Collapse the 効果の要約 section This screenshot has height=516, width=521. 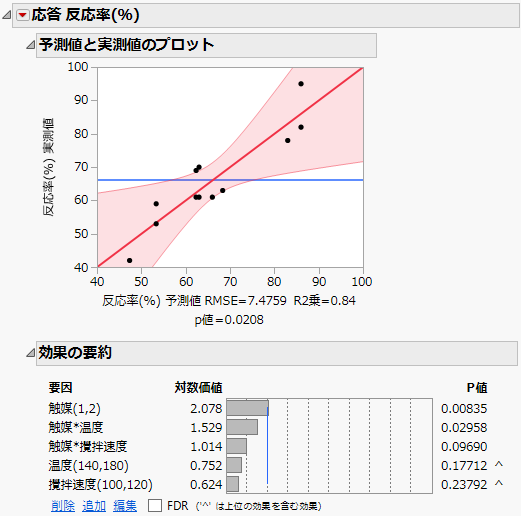point(30,353)
